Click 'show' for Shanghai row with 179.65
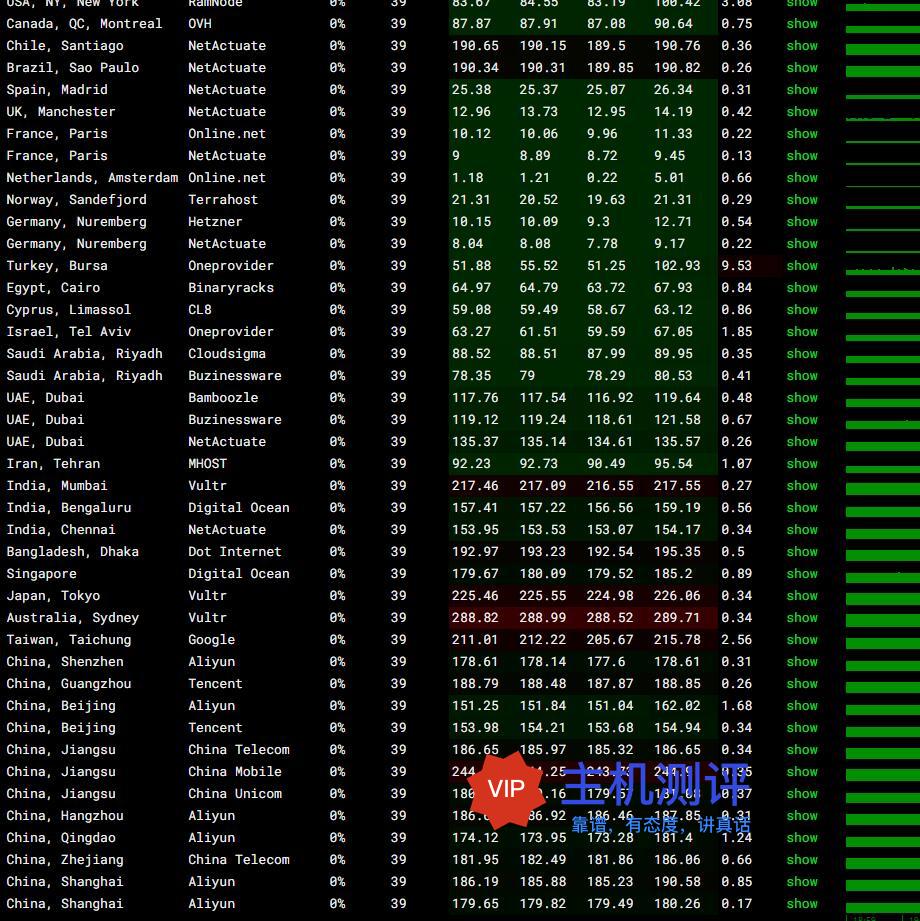This screenshot has width=920, height=921. point(802,904)
